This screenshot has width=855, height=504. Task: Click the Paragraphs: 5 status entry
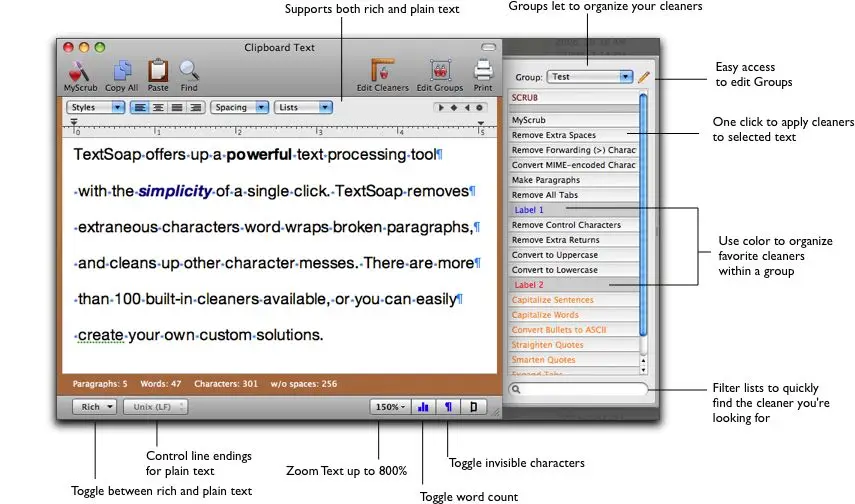[100, 384]
